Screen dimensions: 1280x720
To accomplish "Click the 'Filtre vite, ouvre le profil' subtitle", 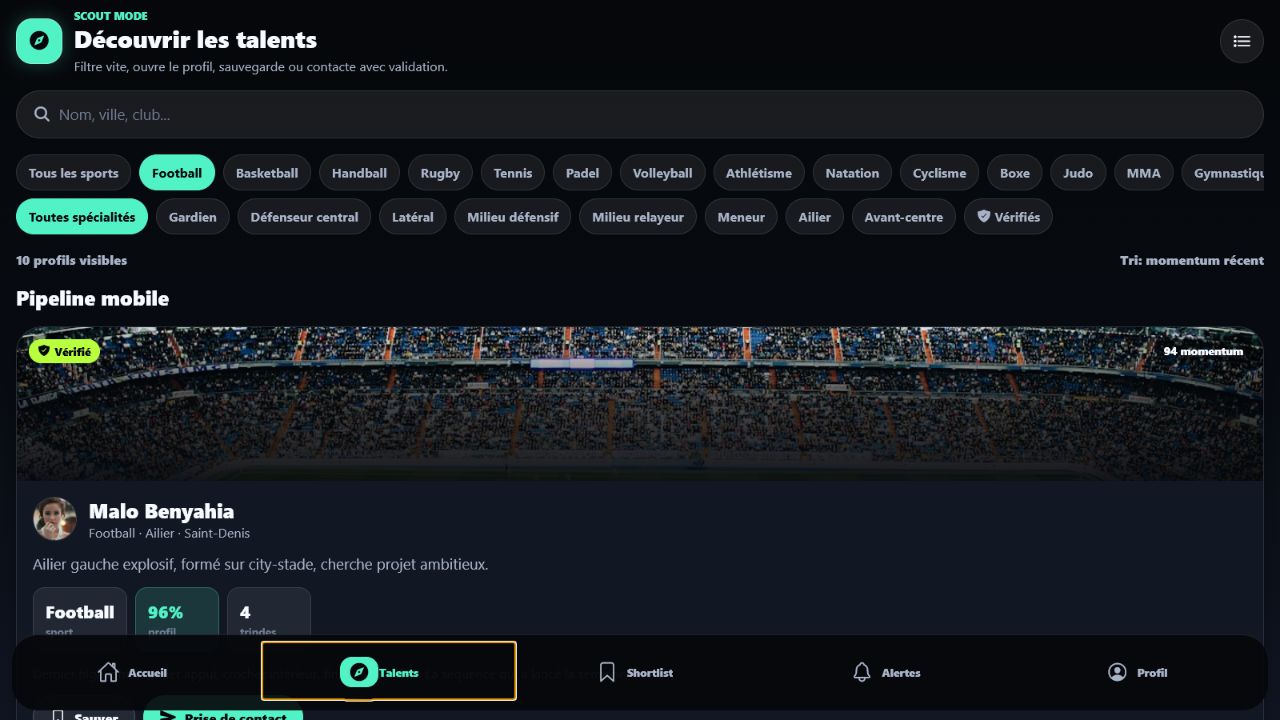I will 261,67.
